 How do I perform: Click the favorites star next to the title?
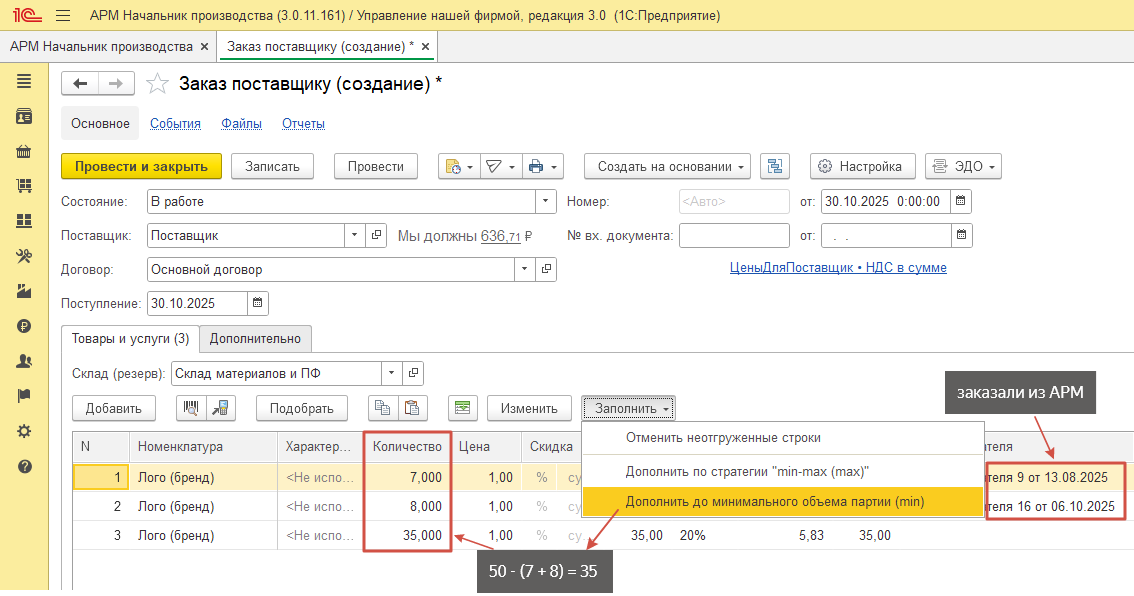click(156, 85)
